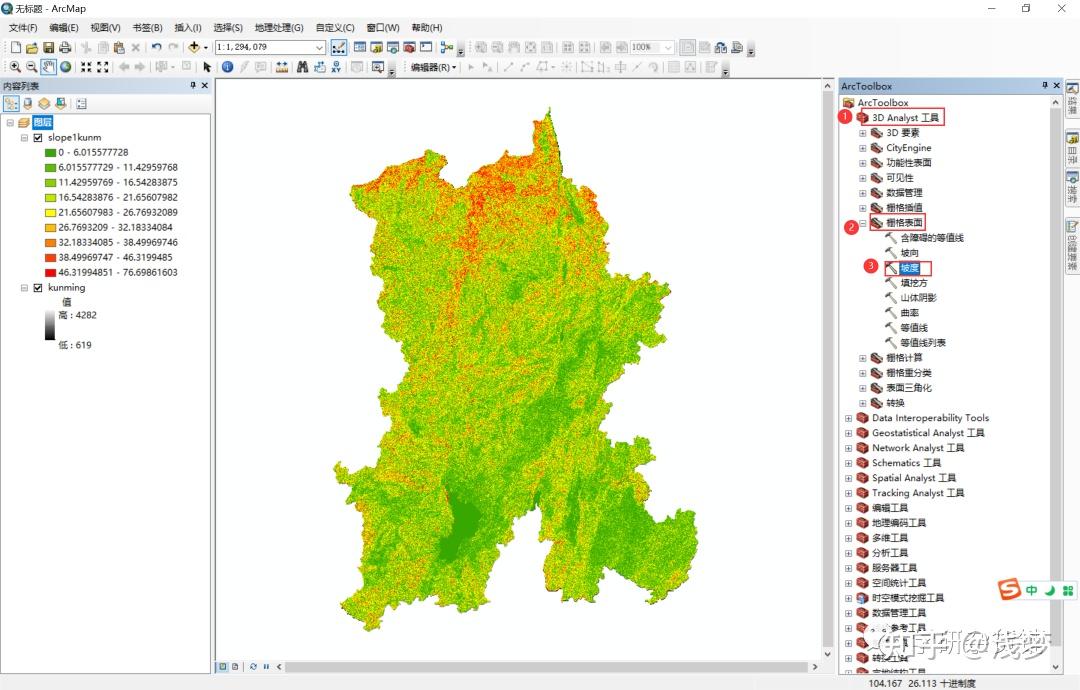Open the Find tool icon
Screen dimensions: 1080x690
click(x=303, y=67)
